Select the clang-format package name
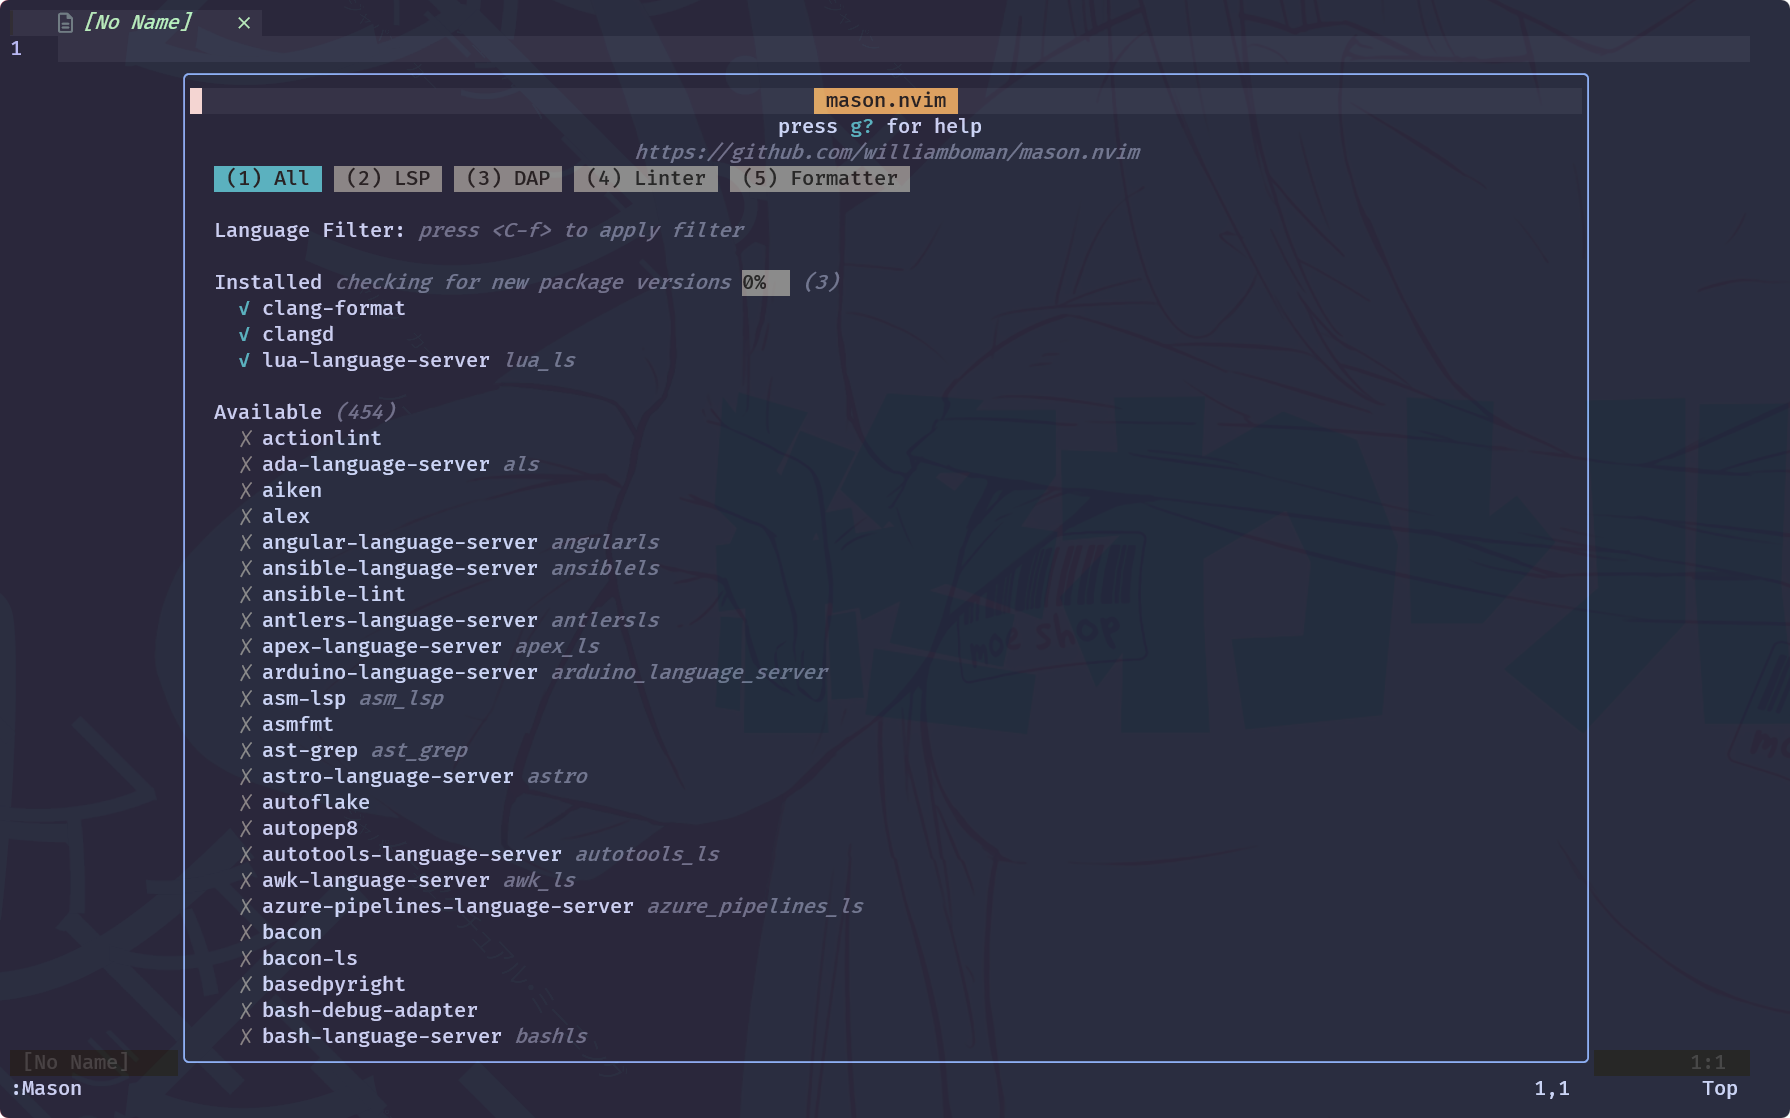This screenshot has width=1790, height=1118. 334,308
